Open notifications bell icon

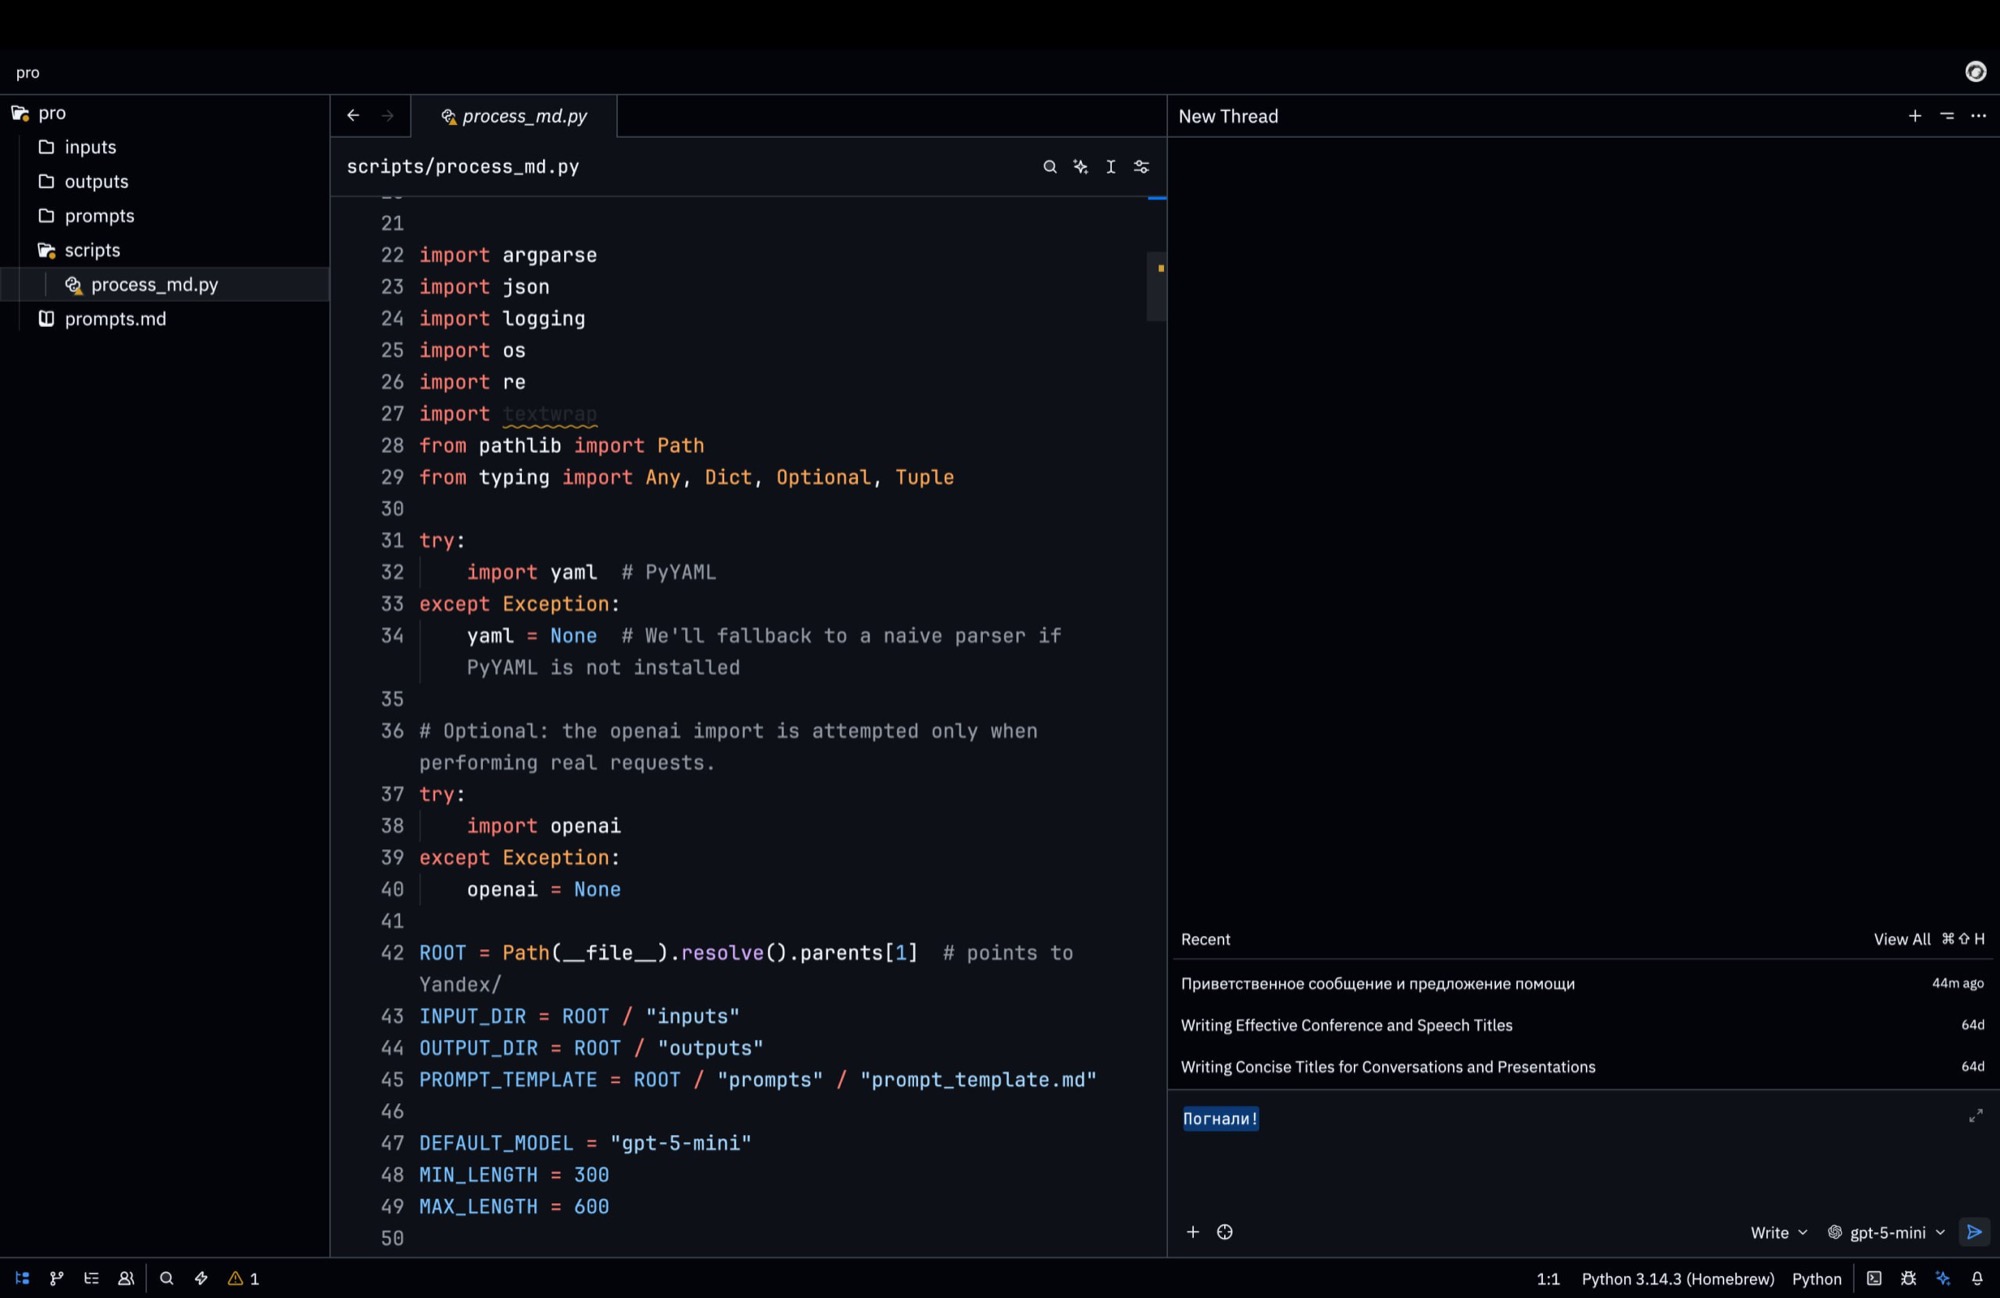tap(1977, 1278)
